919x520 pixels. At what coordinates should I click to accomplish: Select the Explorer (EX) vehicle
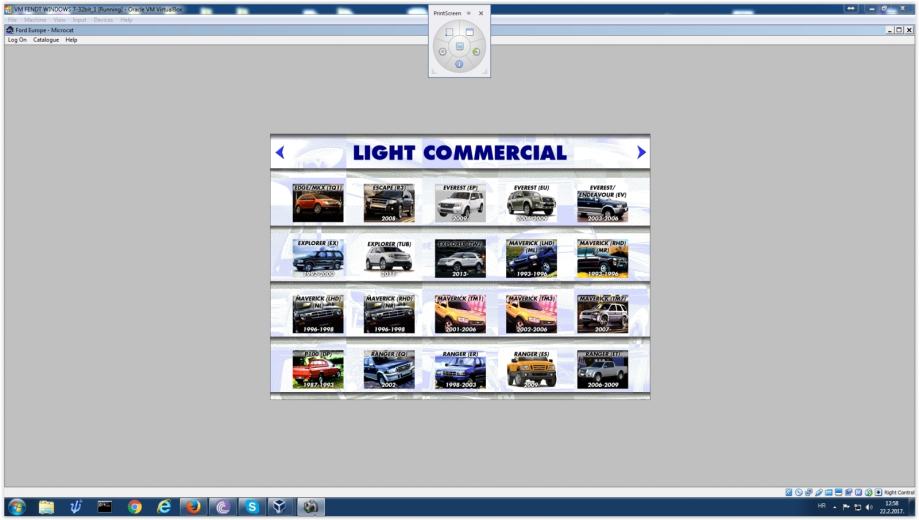tap(318, 258)
